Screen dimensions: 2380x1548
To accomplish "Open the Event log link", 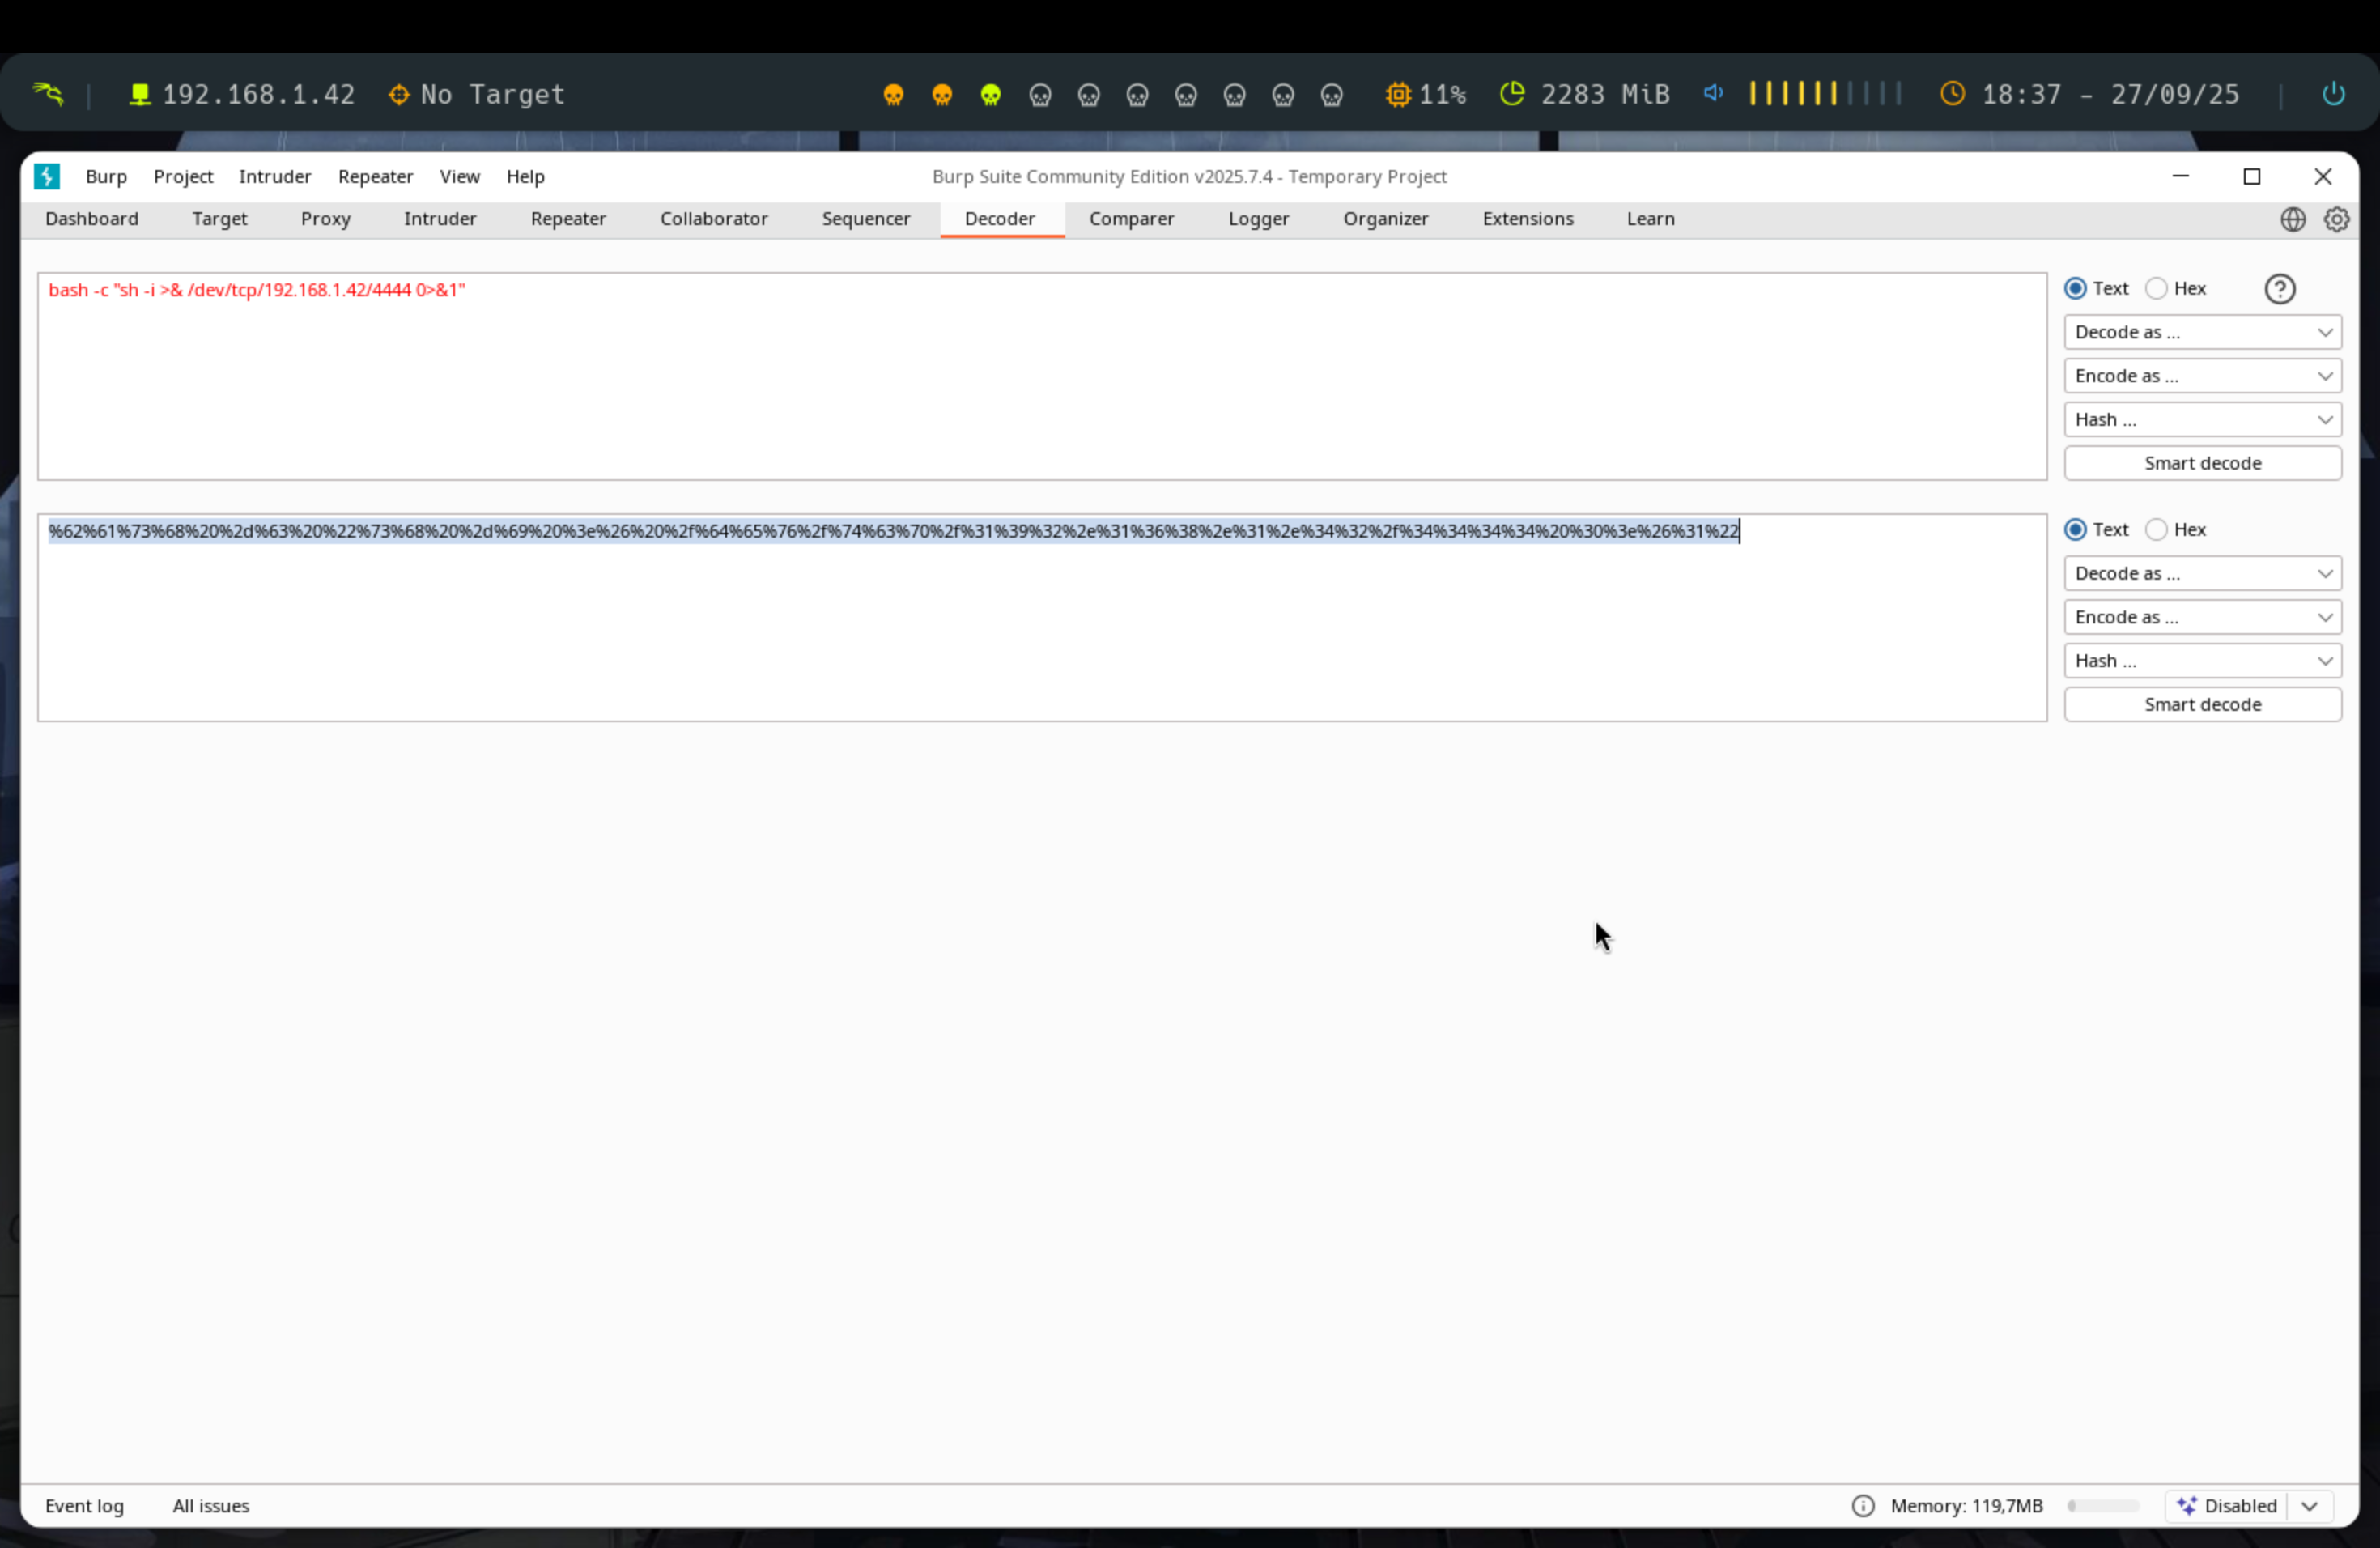I will tap(84, 1505).
